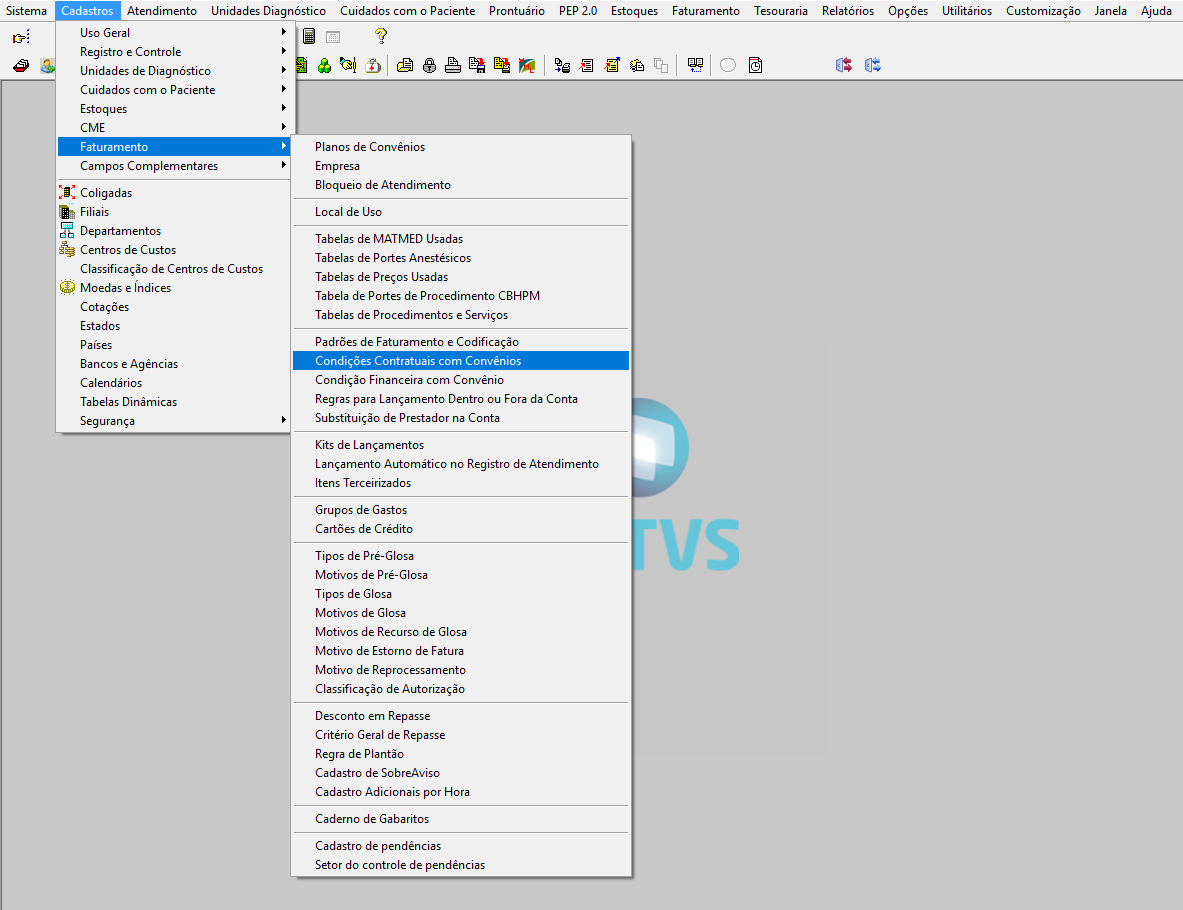Screen dimensions: 1183x910
Task: Click the red icon at toolbar's left end
Action: point(21,66)
